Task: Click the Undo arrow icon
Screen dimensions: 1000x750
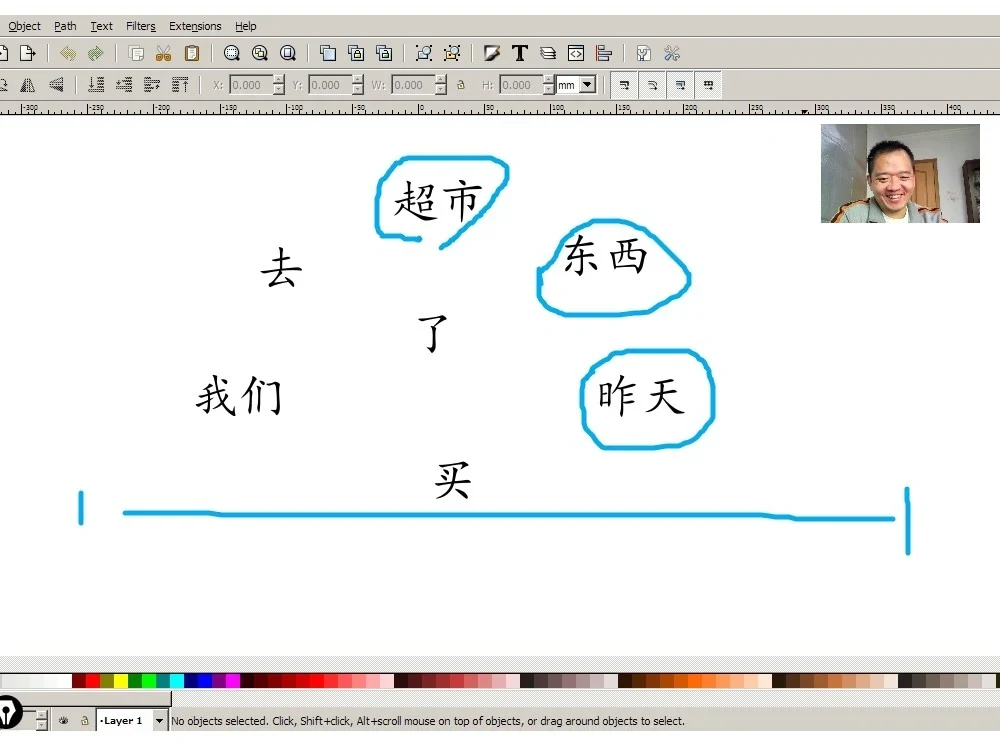Action: click(x=68, y=53)
